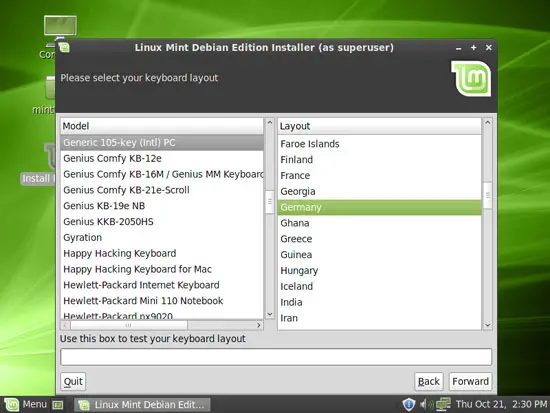This screenshot has width=550, height=413.
Task: Select Genius Comfy KB-12e model
Action: pos(162,159)
